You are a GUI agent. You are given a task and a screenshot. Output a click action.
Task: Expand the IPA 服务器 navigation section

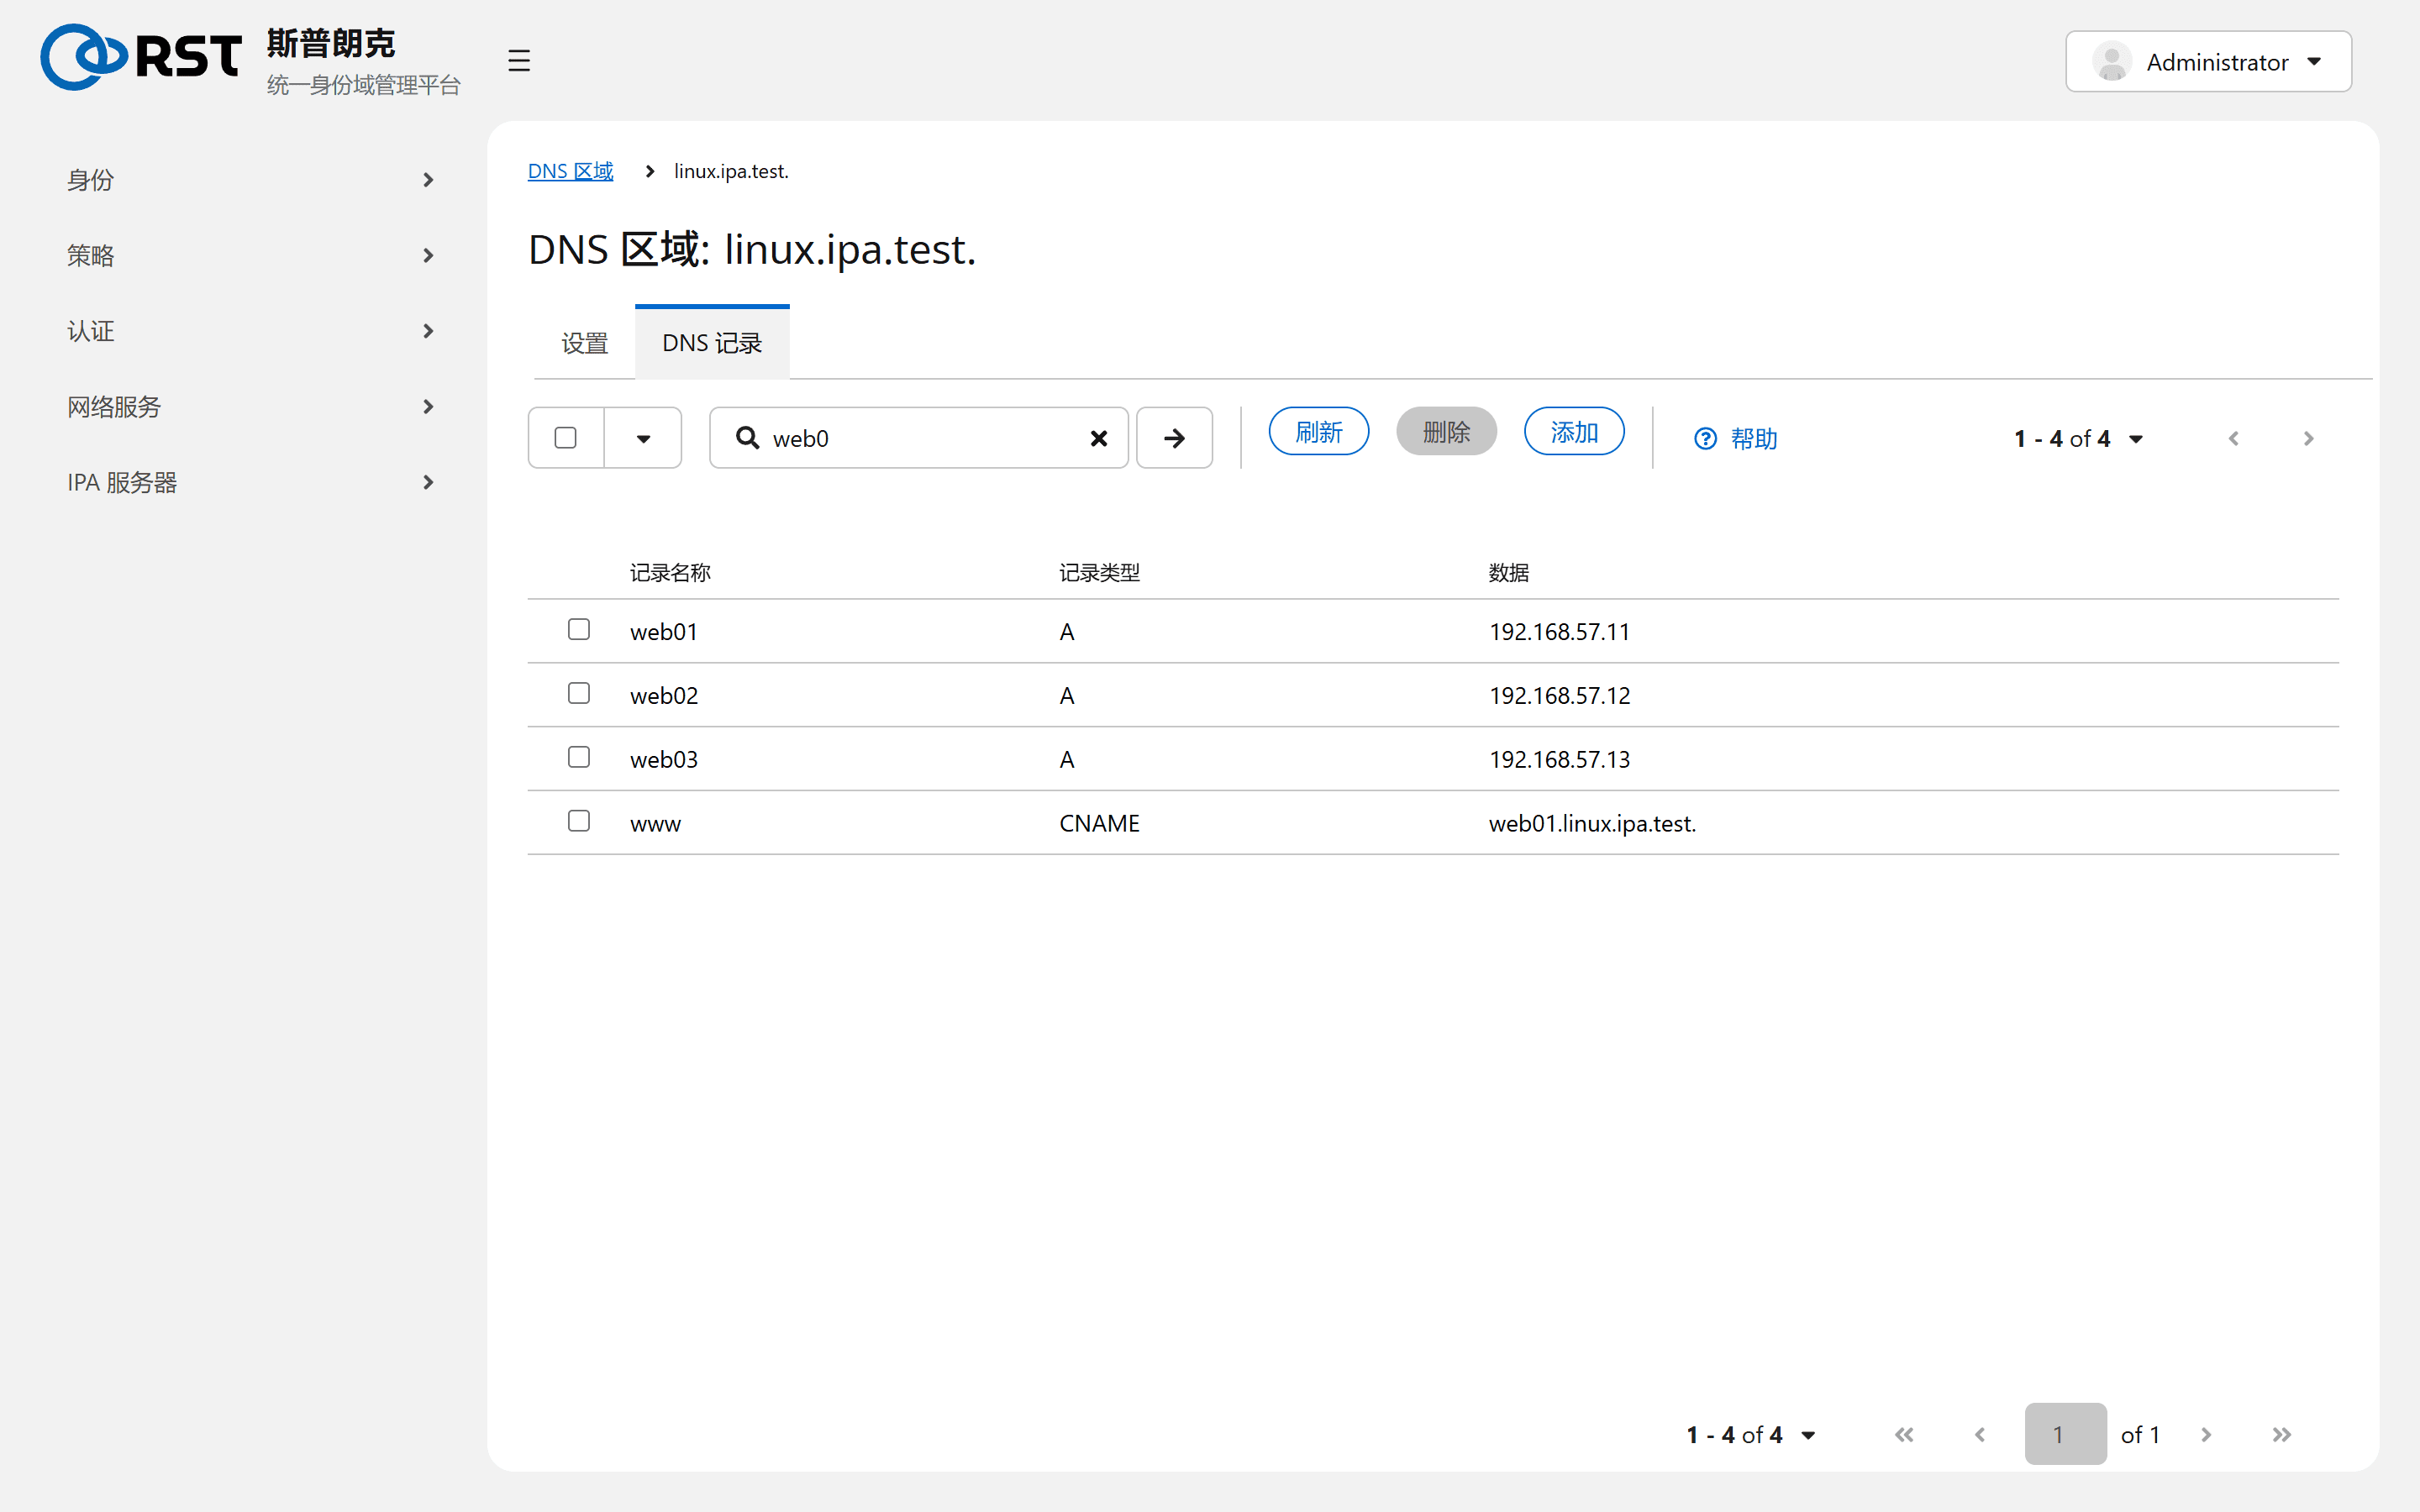[250, 482]
